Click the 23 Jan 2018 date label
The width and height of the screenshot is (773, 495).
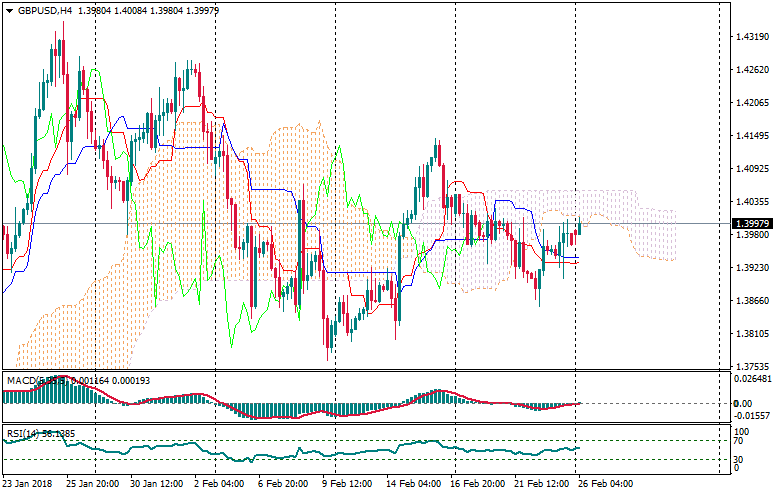point(27,483)
